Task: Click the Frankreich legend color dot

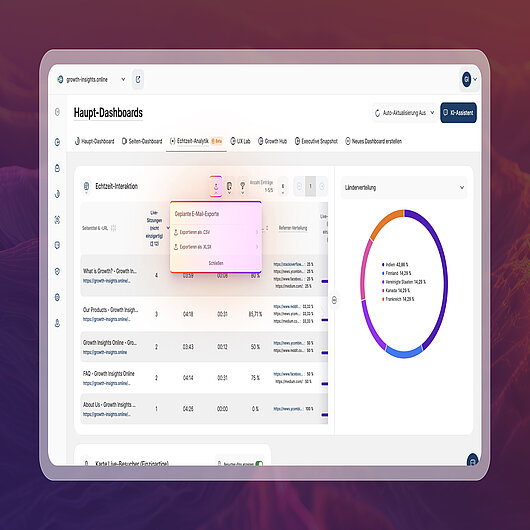Action: pos(383,299)
